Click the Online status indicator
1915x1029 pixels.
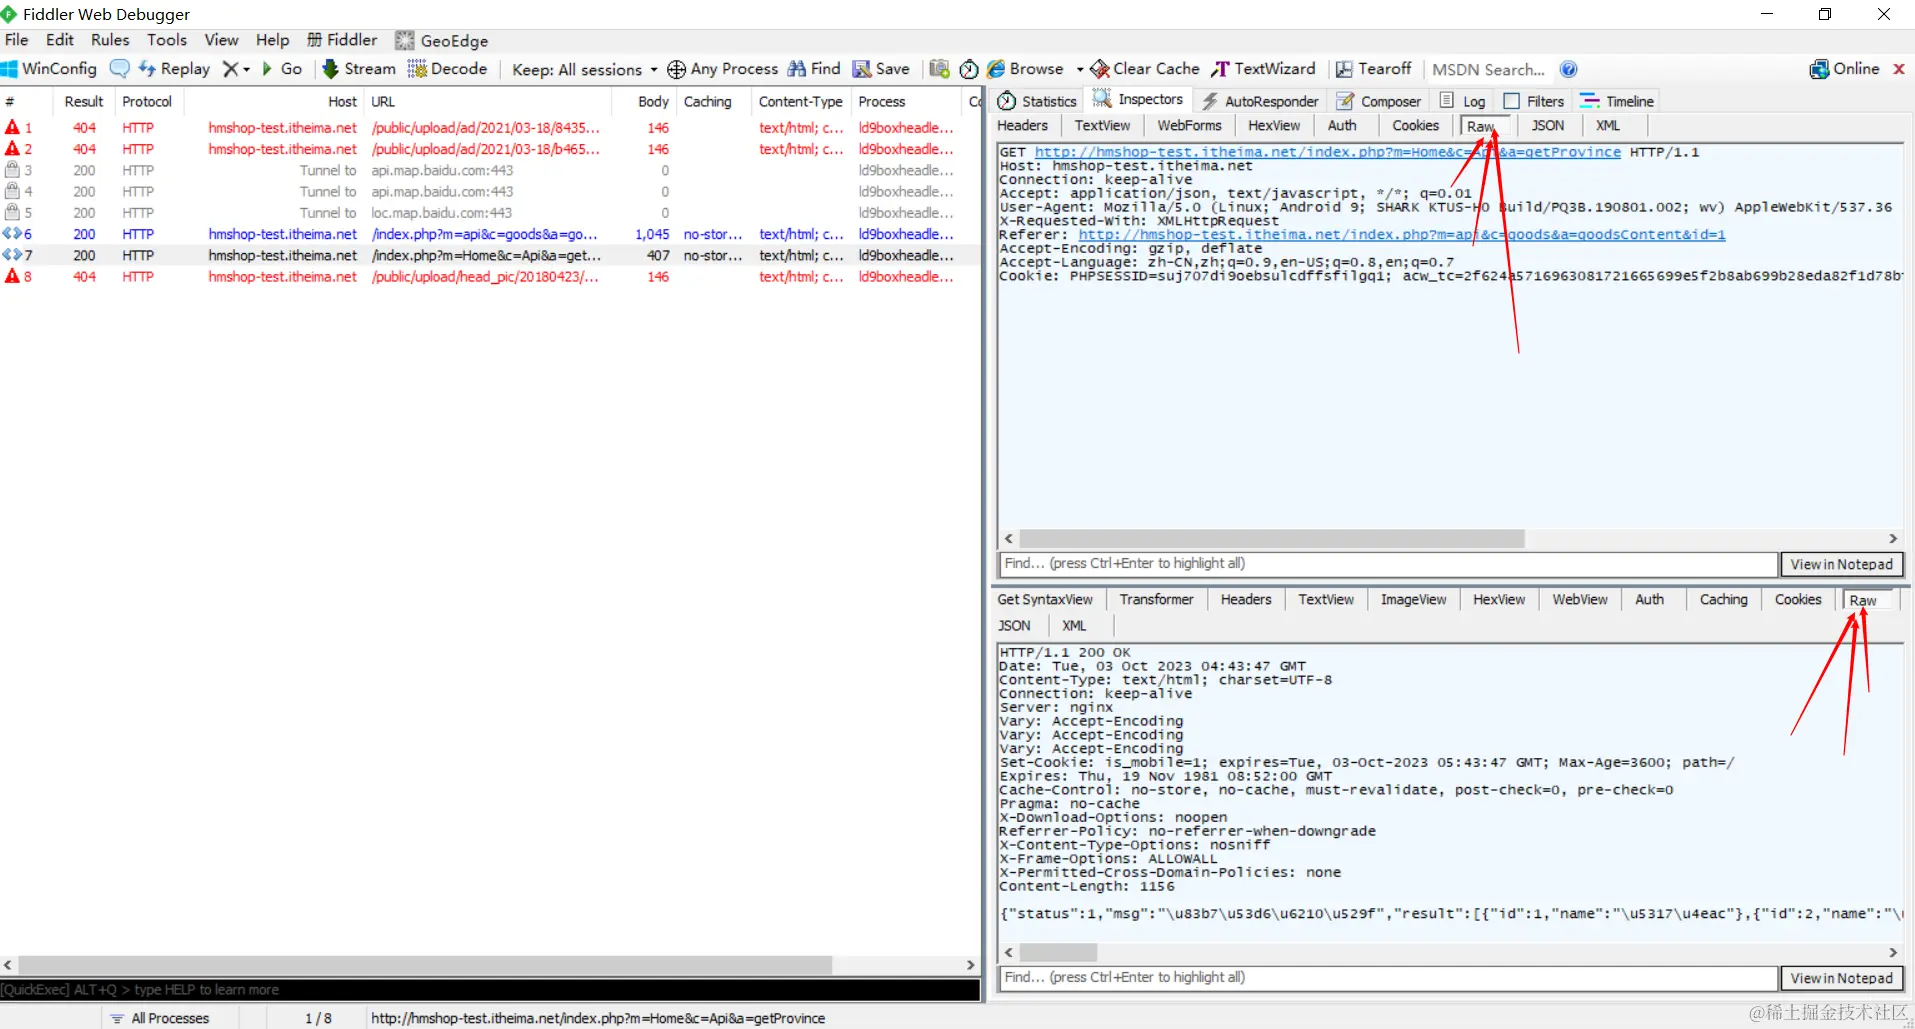(x=1845, y=69)
